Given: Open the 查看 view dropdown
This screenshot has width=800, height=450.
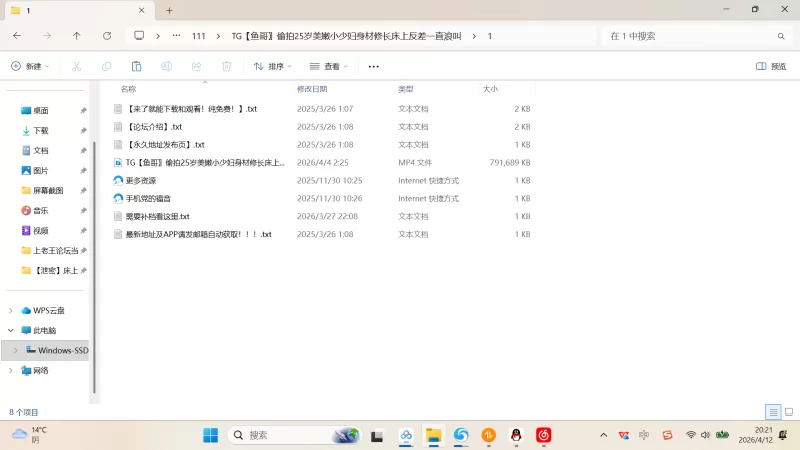Looking at the screenshot, I should tap(328, 66).
